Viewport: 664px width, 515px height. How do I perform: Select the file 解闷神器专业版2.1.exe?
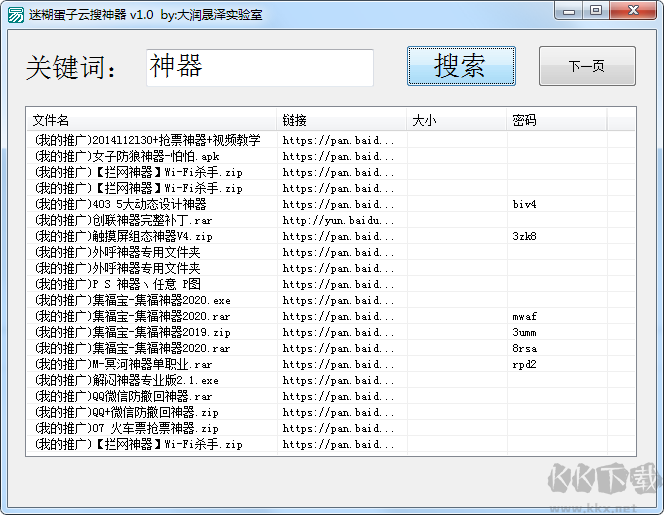(x=127, y=380)
